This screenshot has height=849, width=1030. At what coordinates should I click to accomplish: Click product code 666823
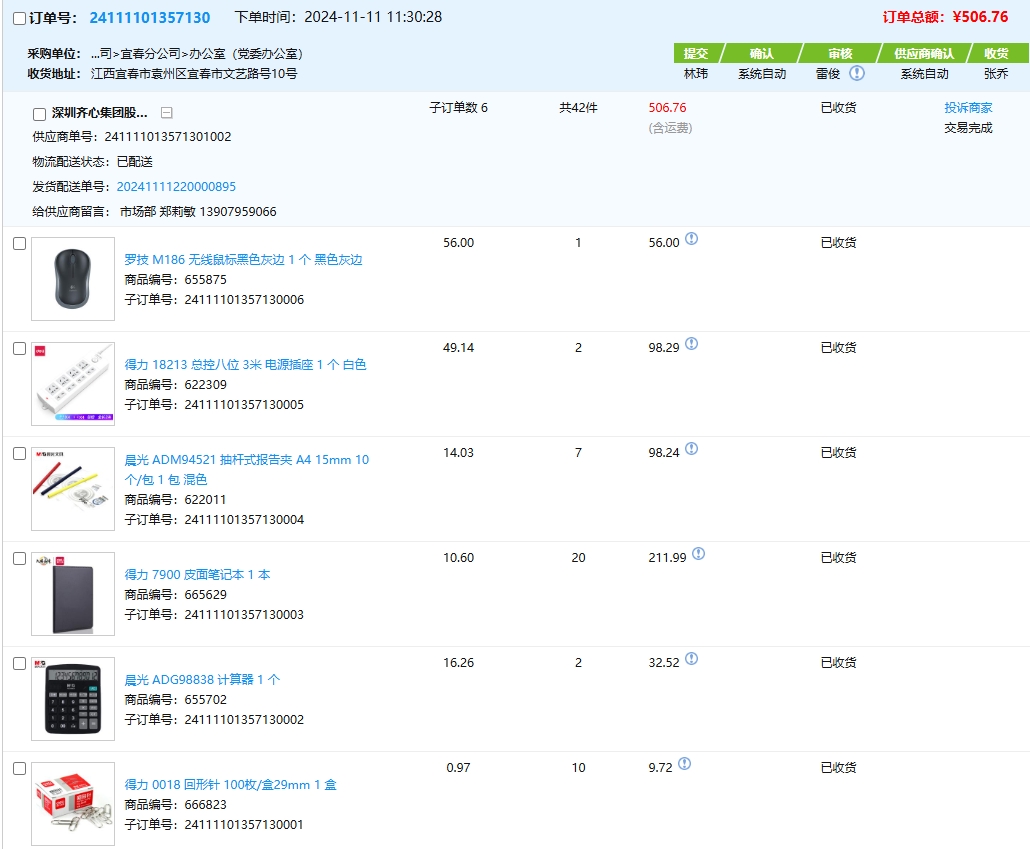click(206, 805)
